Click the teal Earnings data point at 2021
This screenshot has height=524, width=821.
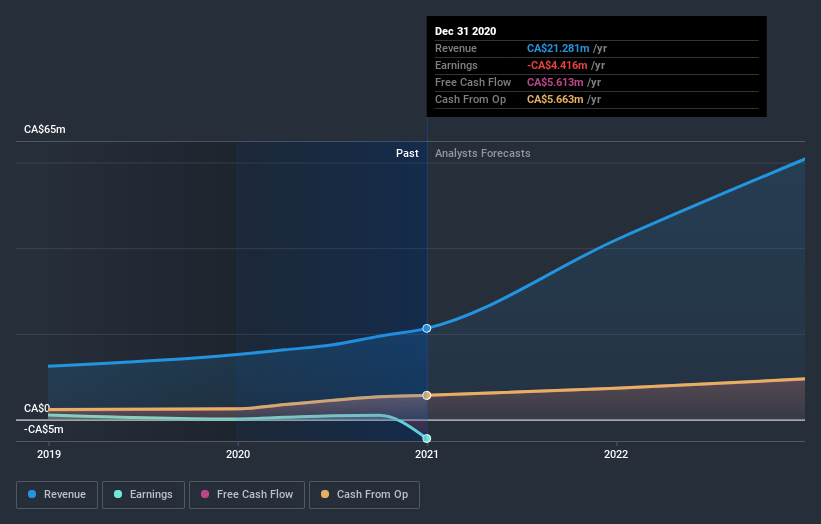click(x=427, y=438)
